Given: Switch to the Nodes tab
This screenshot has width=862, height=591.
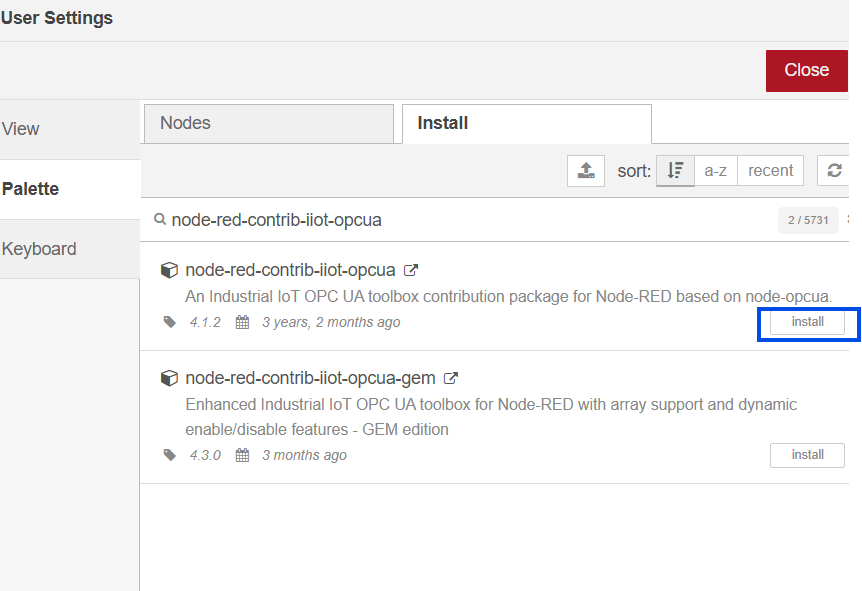Looking at the screenshot, I should (x=269, y=124).
